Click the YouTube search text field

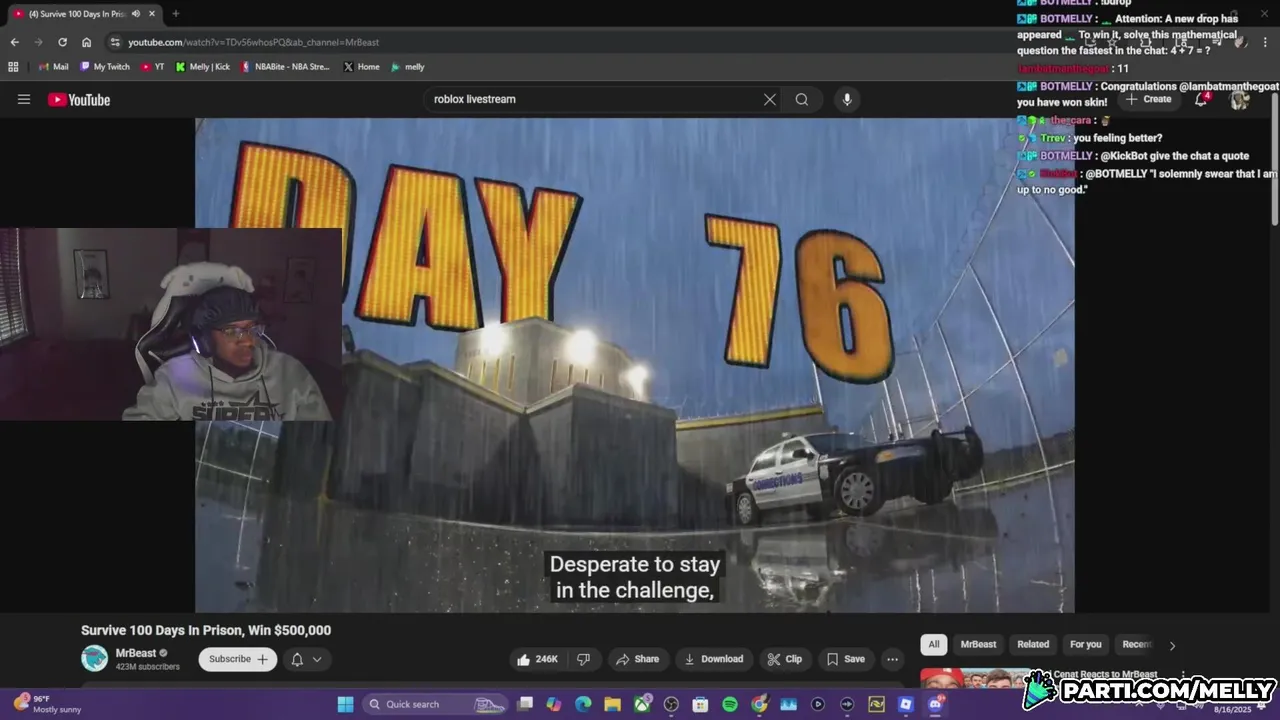[x=592, y=99]
